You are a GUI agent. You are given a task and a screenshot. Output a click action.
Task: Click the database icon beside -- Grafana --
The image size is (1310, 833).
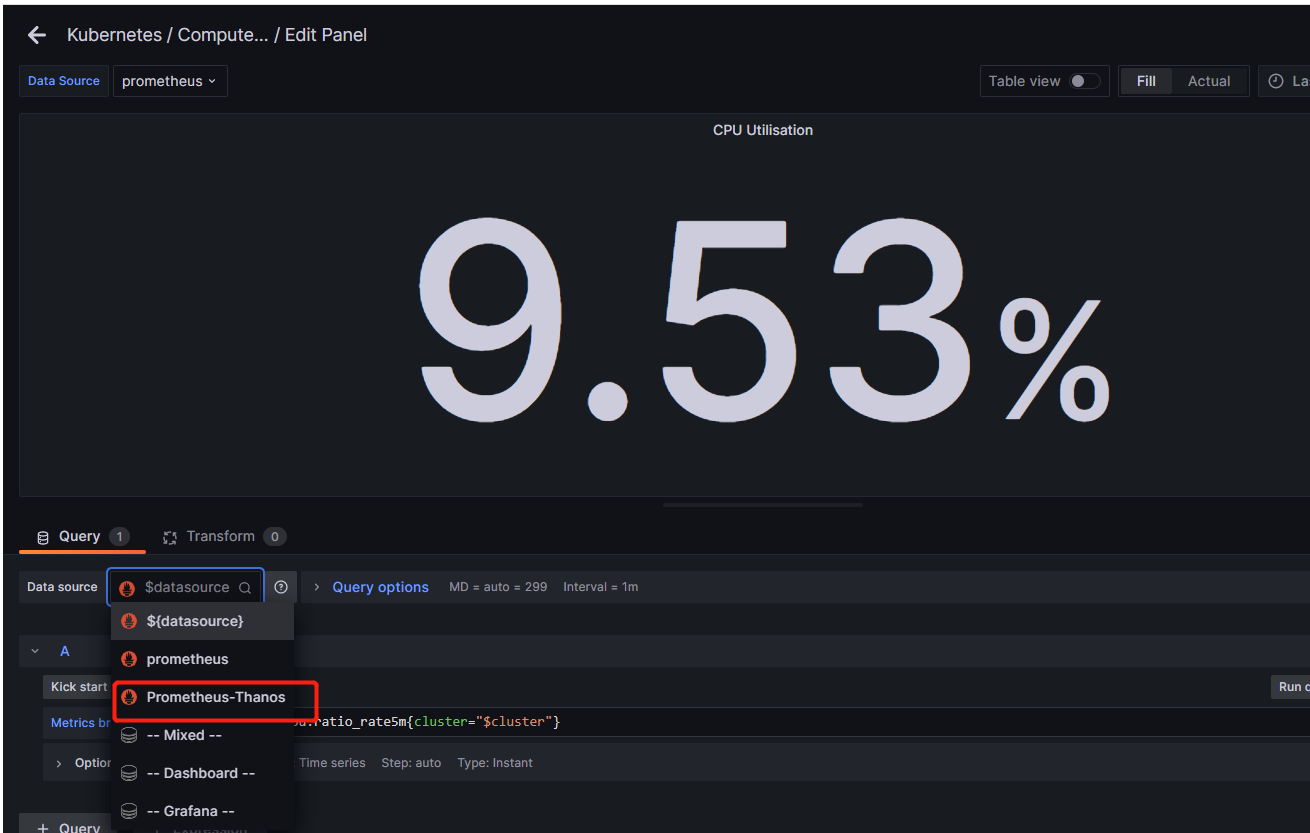pyautogui.click(x=129, y=811)
